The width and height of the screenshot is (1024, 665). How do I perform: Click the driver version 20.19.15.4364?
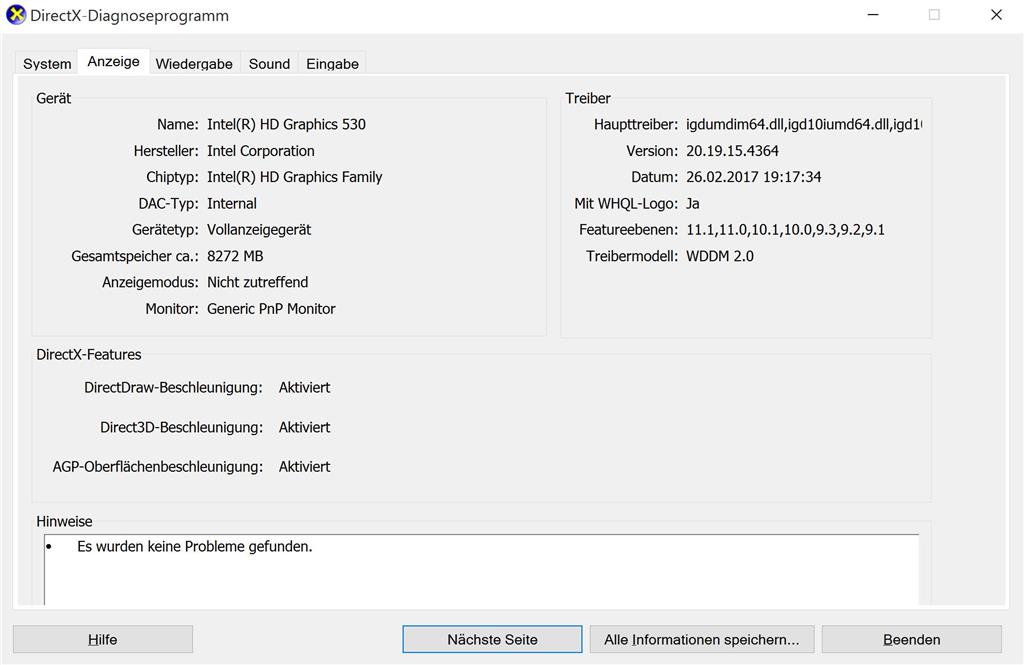[x=732, y=151]
